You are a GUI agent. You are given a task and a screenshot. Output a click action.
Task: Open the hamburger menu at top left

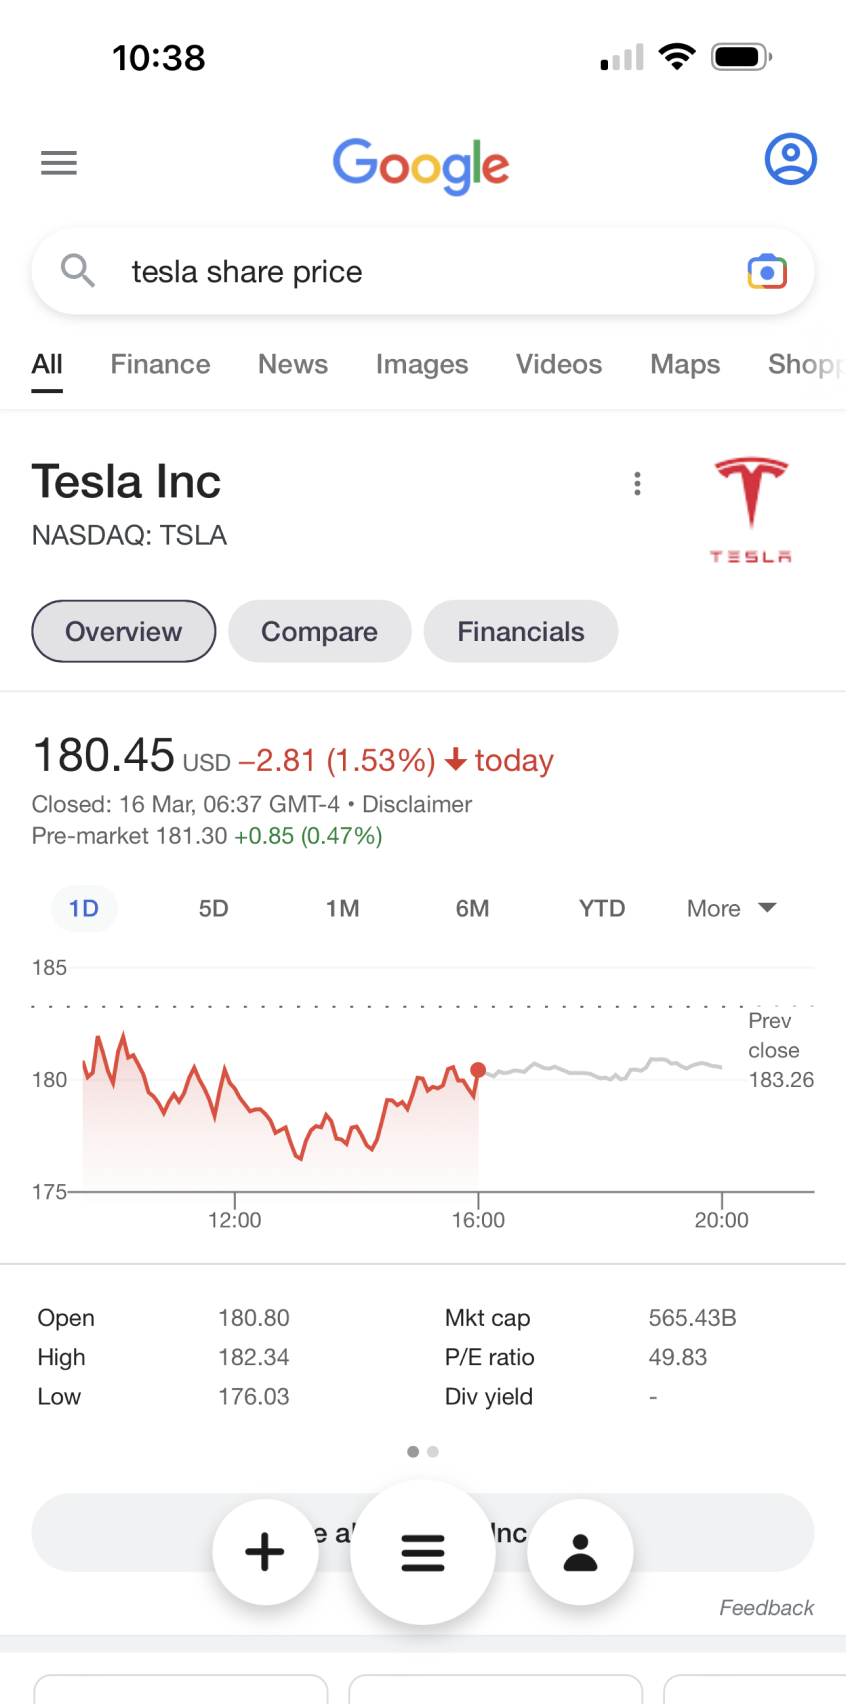pyautogui.click(x=59, y=162)
